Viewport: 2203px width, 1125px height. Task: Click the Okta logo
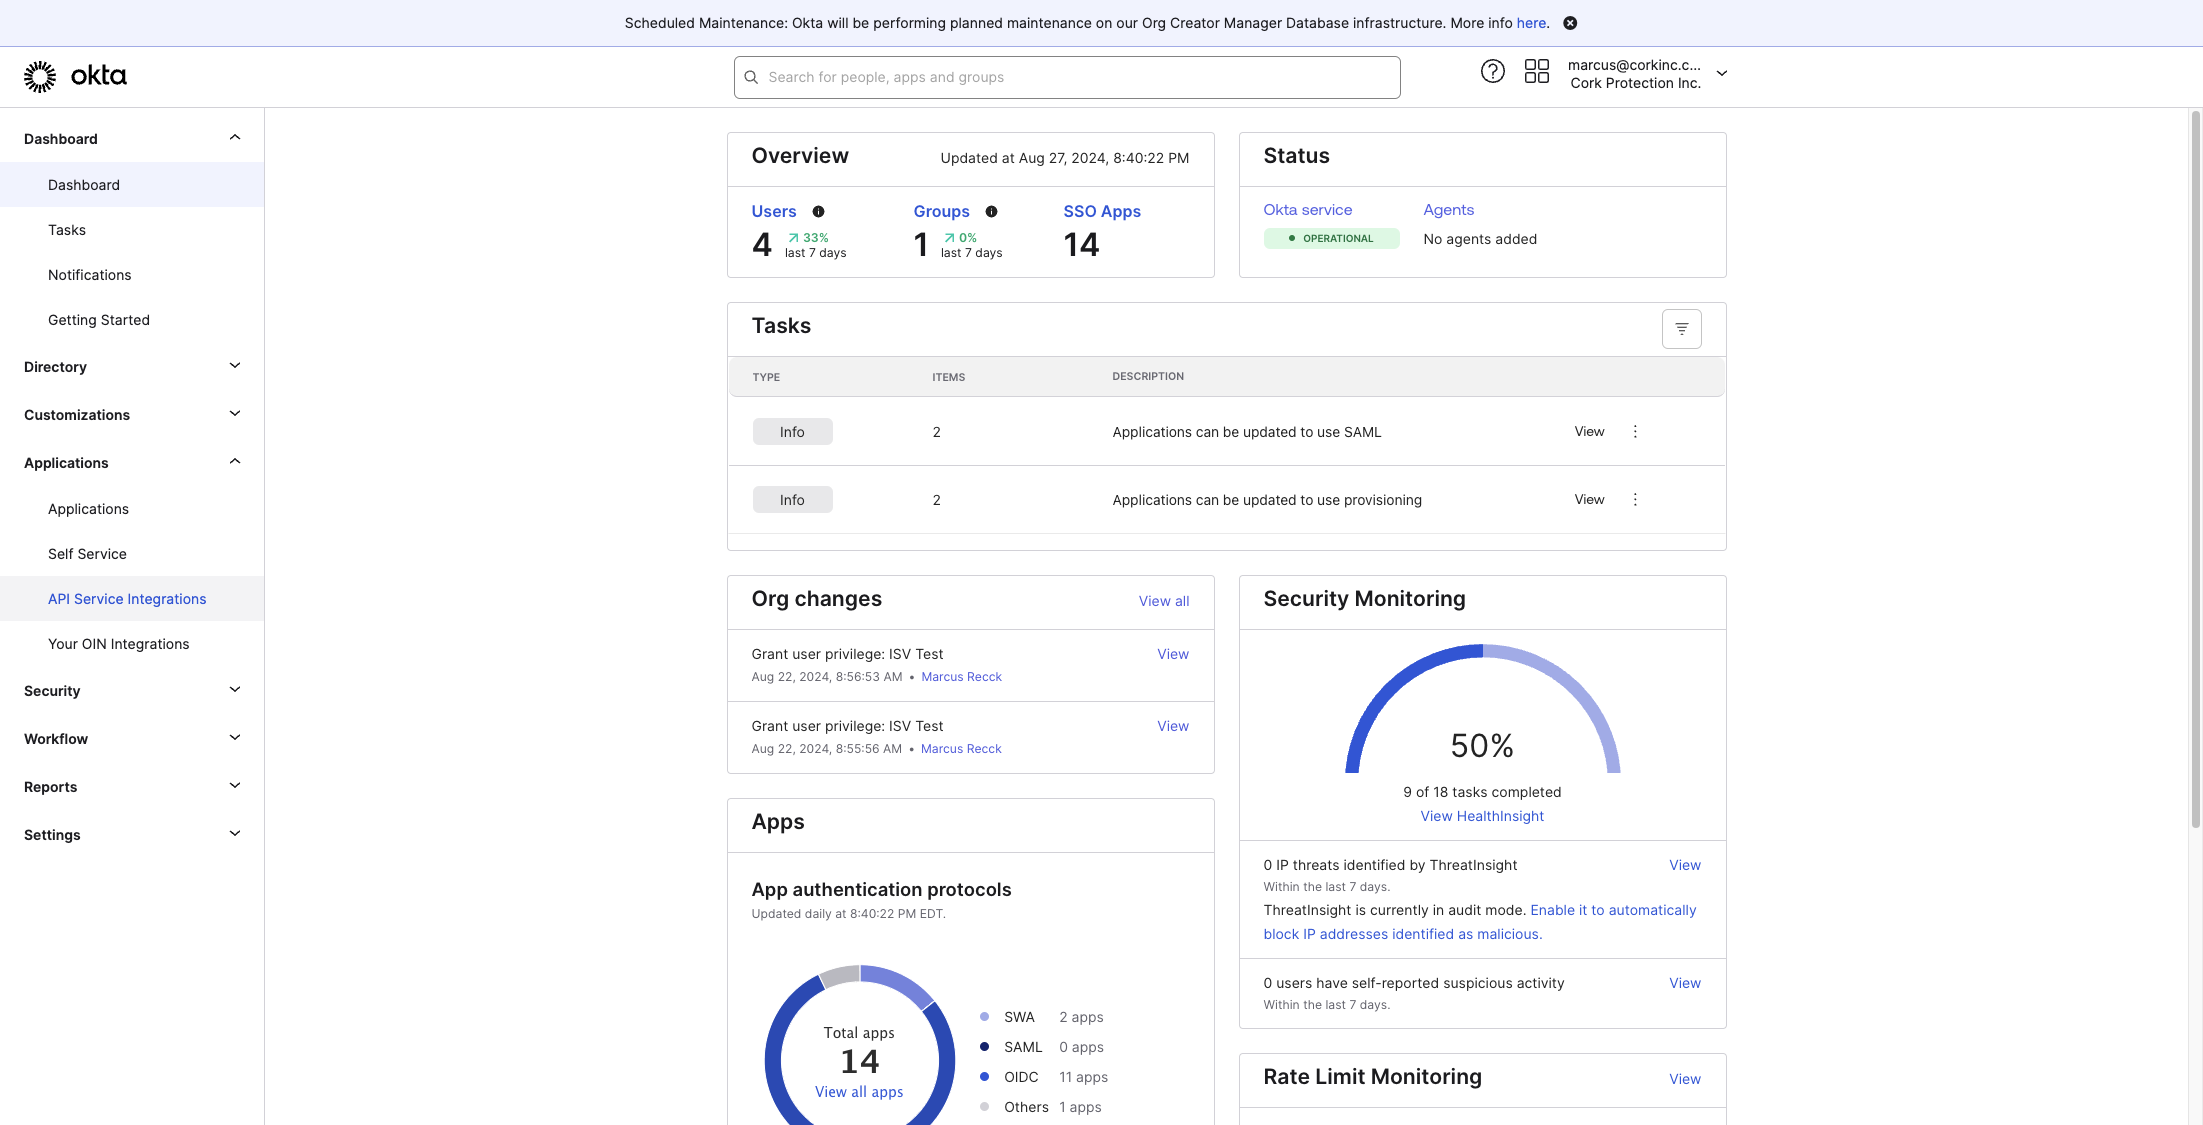click(x=75, y=77)
